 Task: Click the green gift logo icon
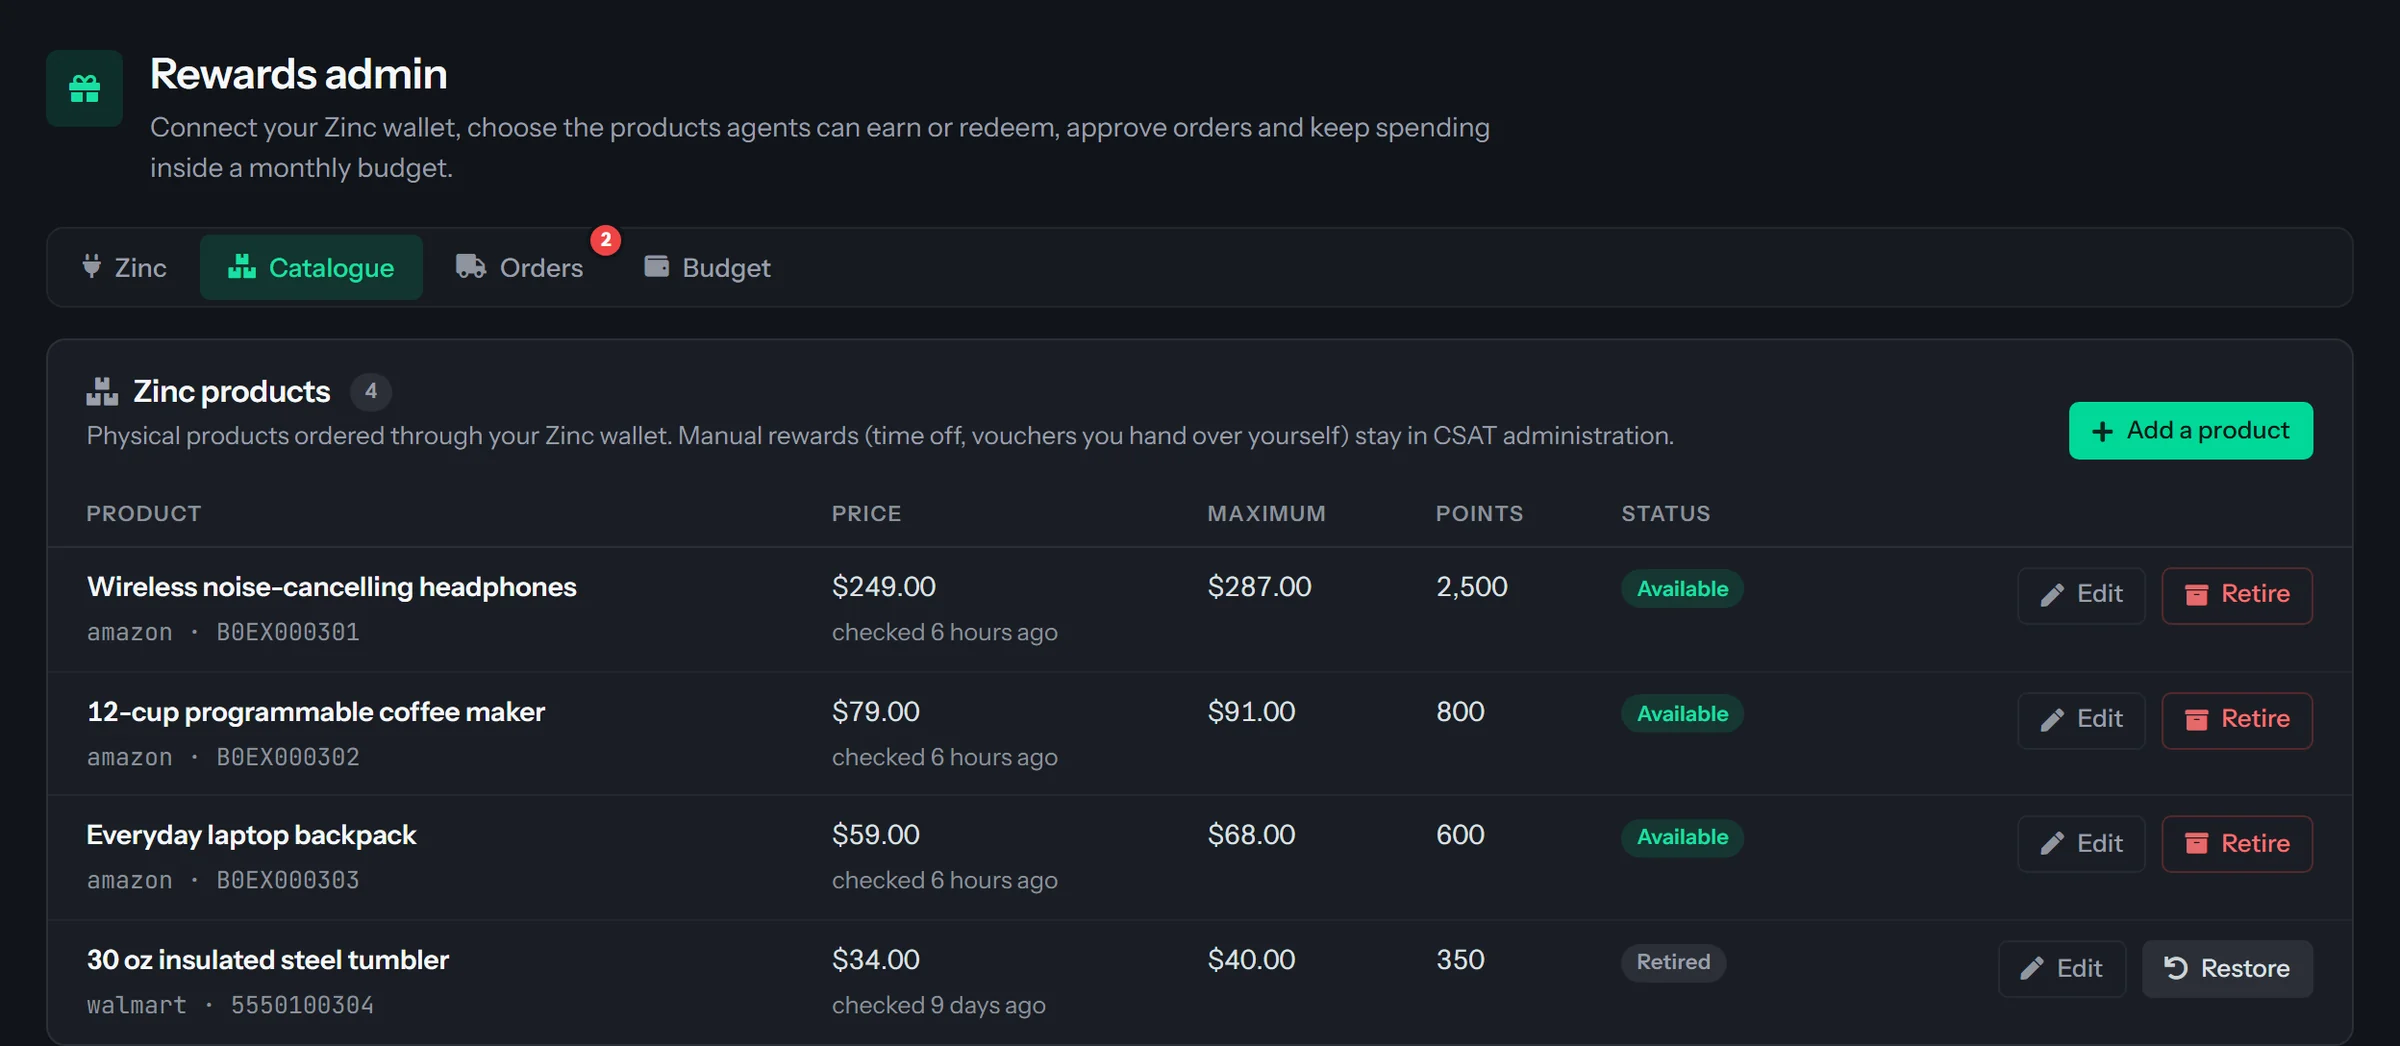(85, 89)
